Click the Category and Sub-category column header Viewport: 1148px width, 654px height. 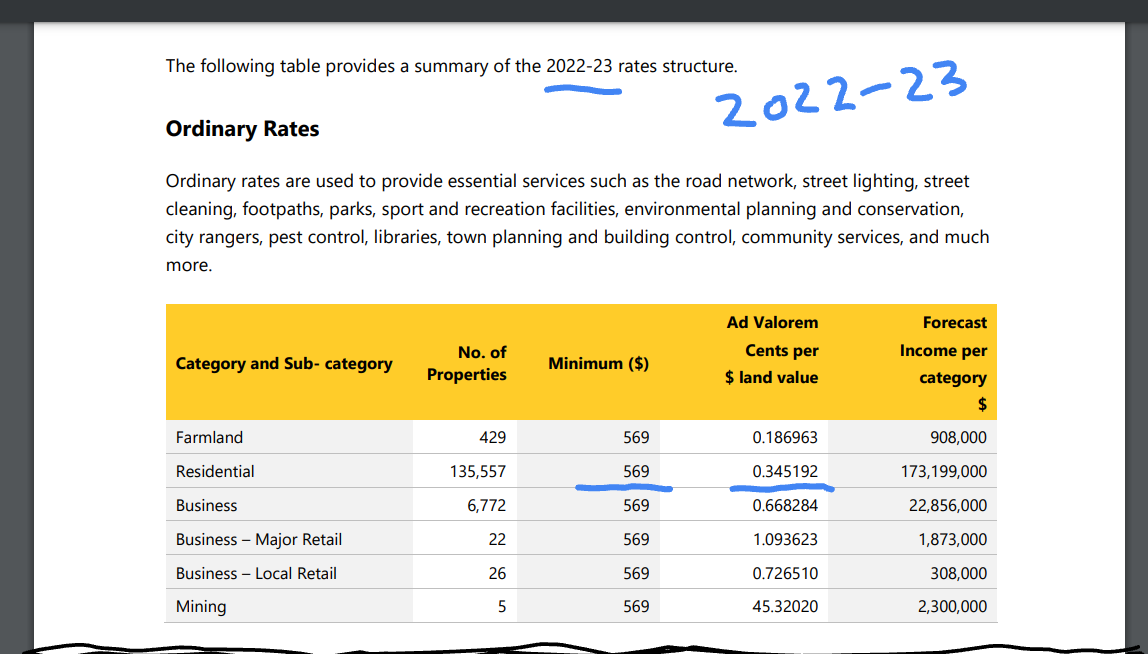(x=284, y=363)
